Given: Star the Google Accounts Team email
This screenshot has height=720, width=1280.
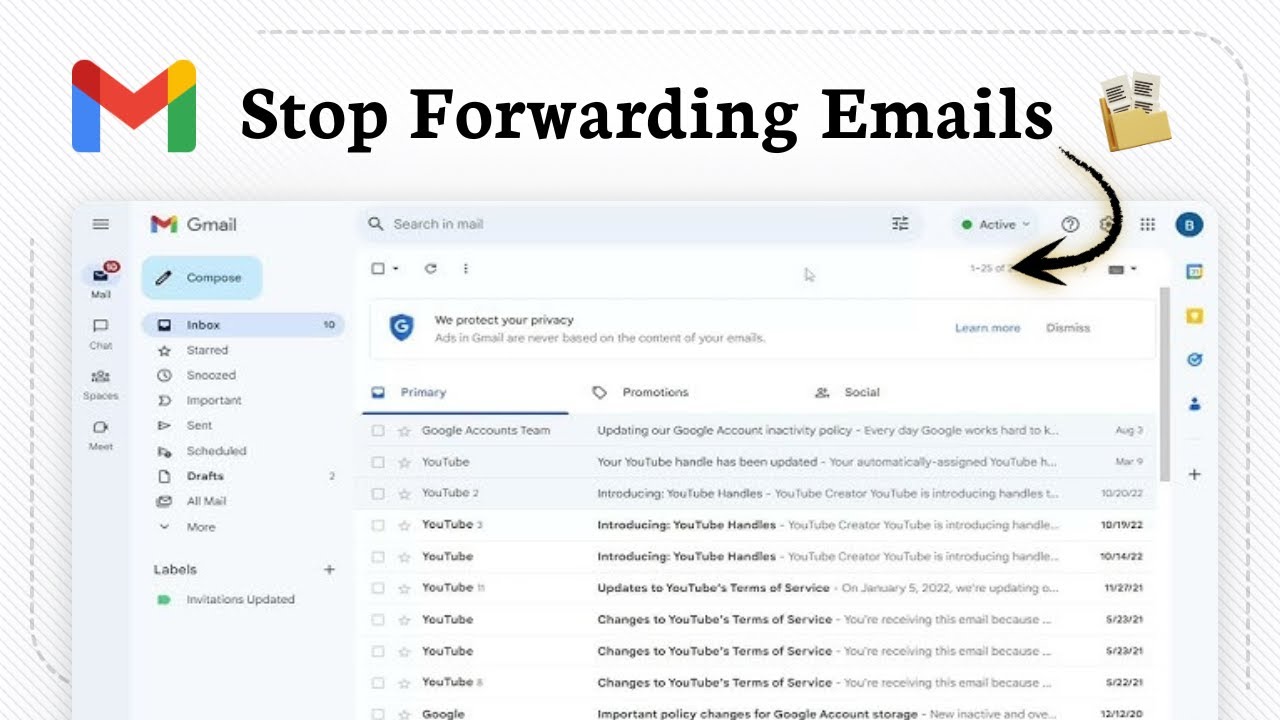Looking at the screenshot, I should [x=404, y=431].
